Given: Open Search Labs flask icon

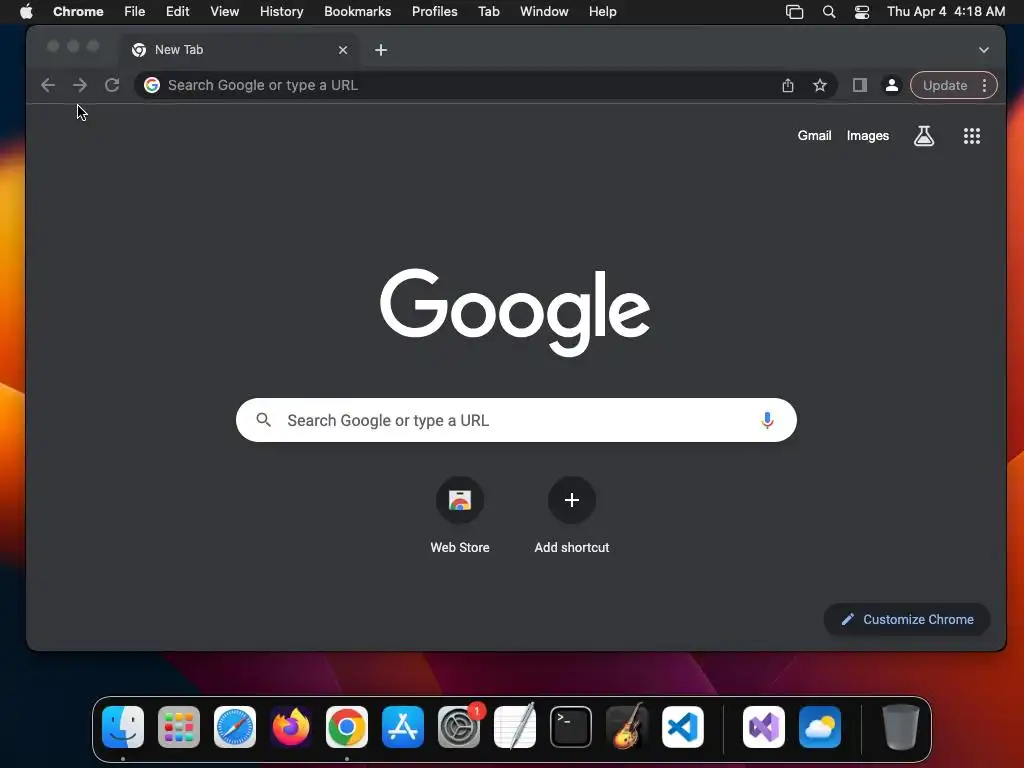Looking at the screenshot, I should pos(923,136).
